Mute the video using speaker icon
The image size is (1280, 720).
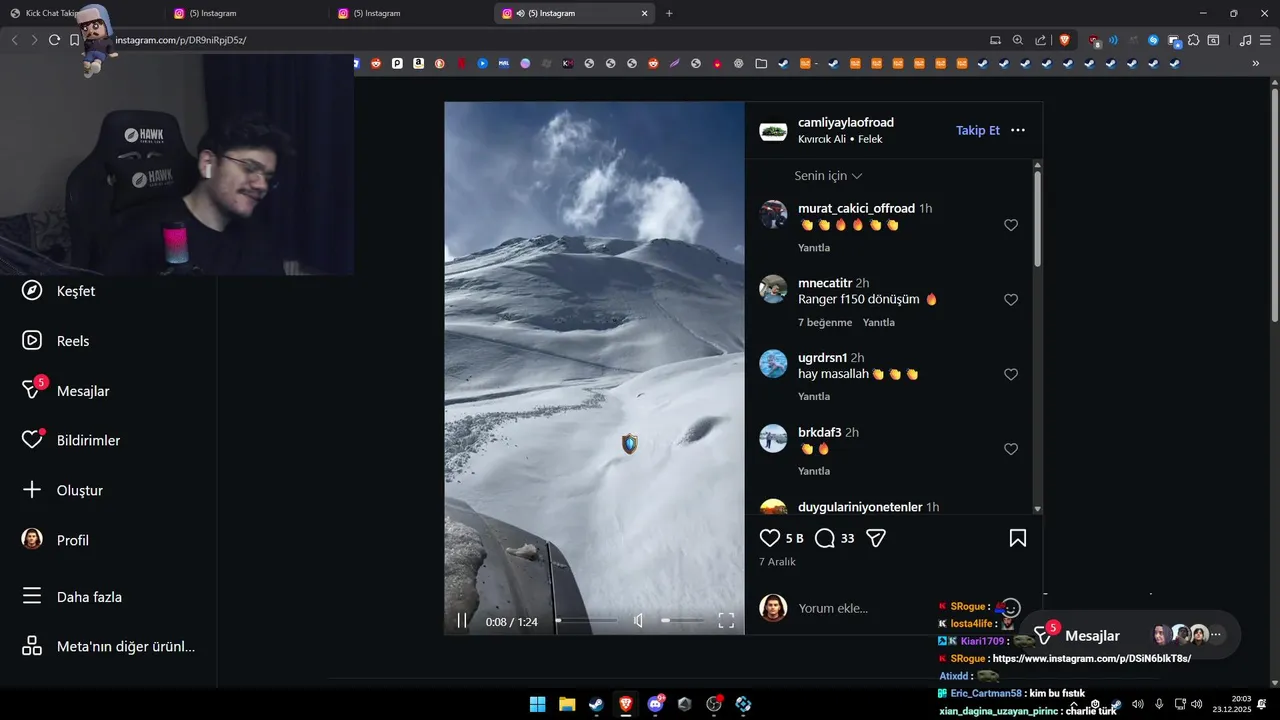639,621
